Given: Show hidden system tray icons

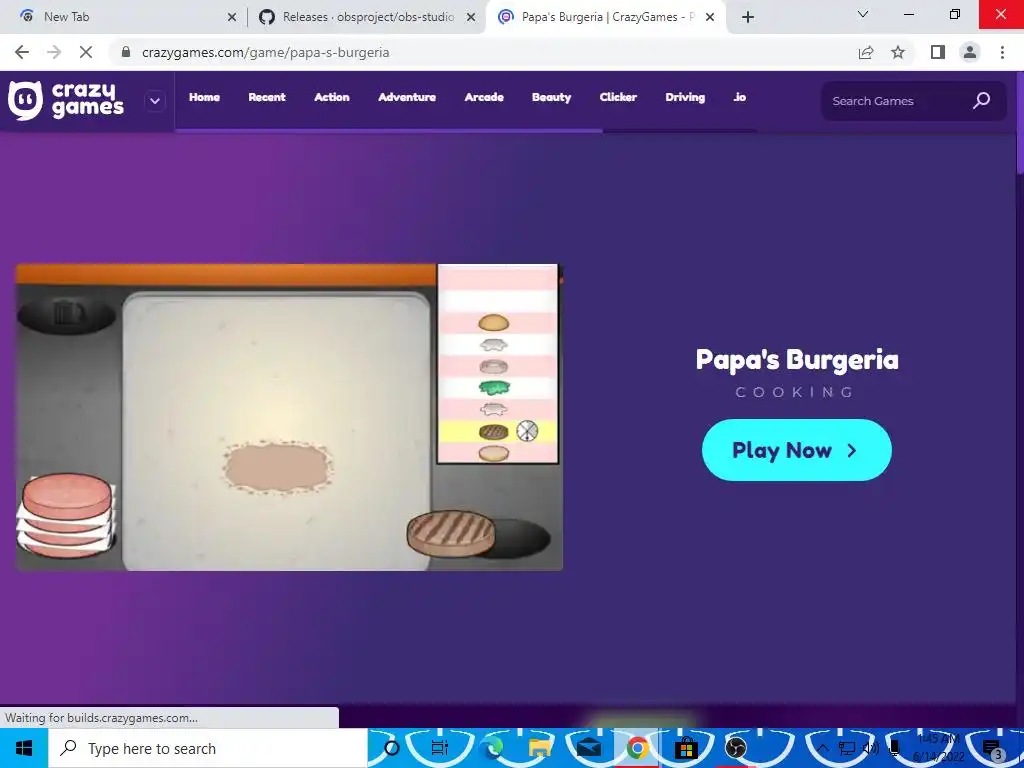Looking at the screenshot, I should click(823, 748).
